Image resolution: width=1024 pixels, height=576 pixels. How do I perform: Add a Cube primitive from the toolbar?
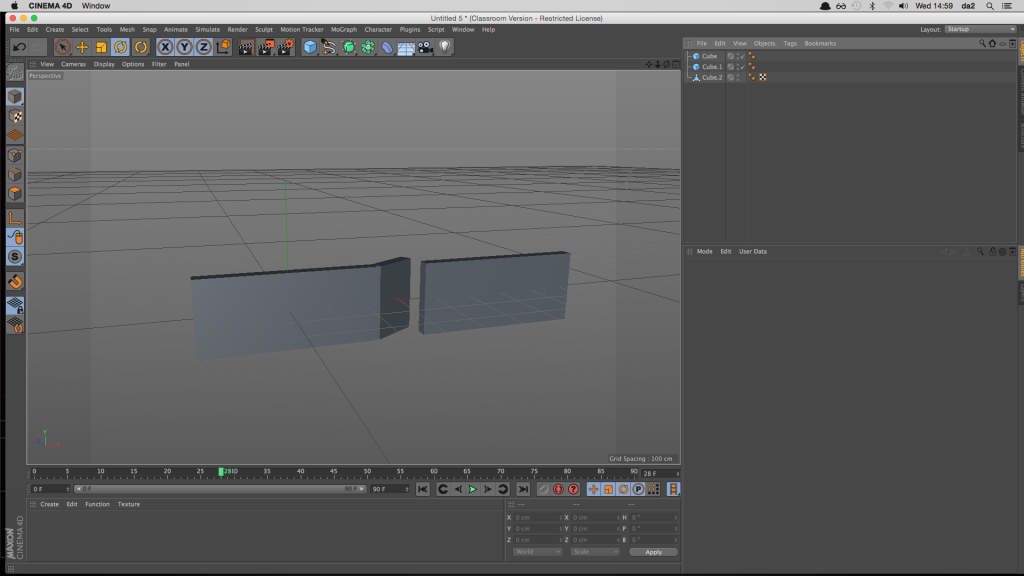pos(310,46)
